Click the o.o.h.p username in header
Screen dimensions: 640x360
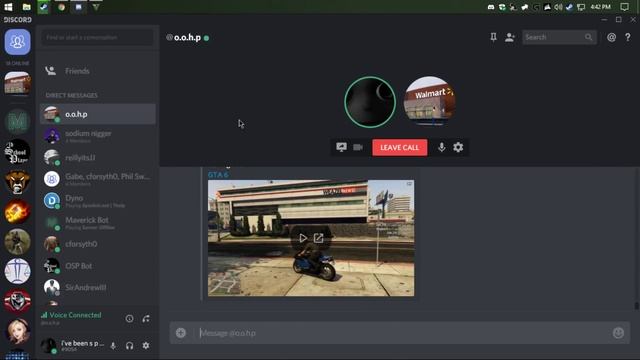coord(187,38)
